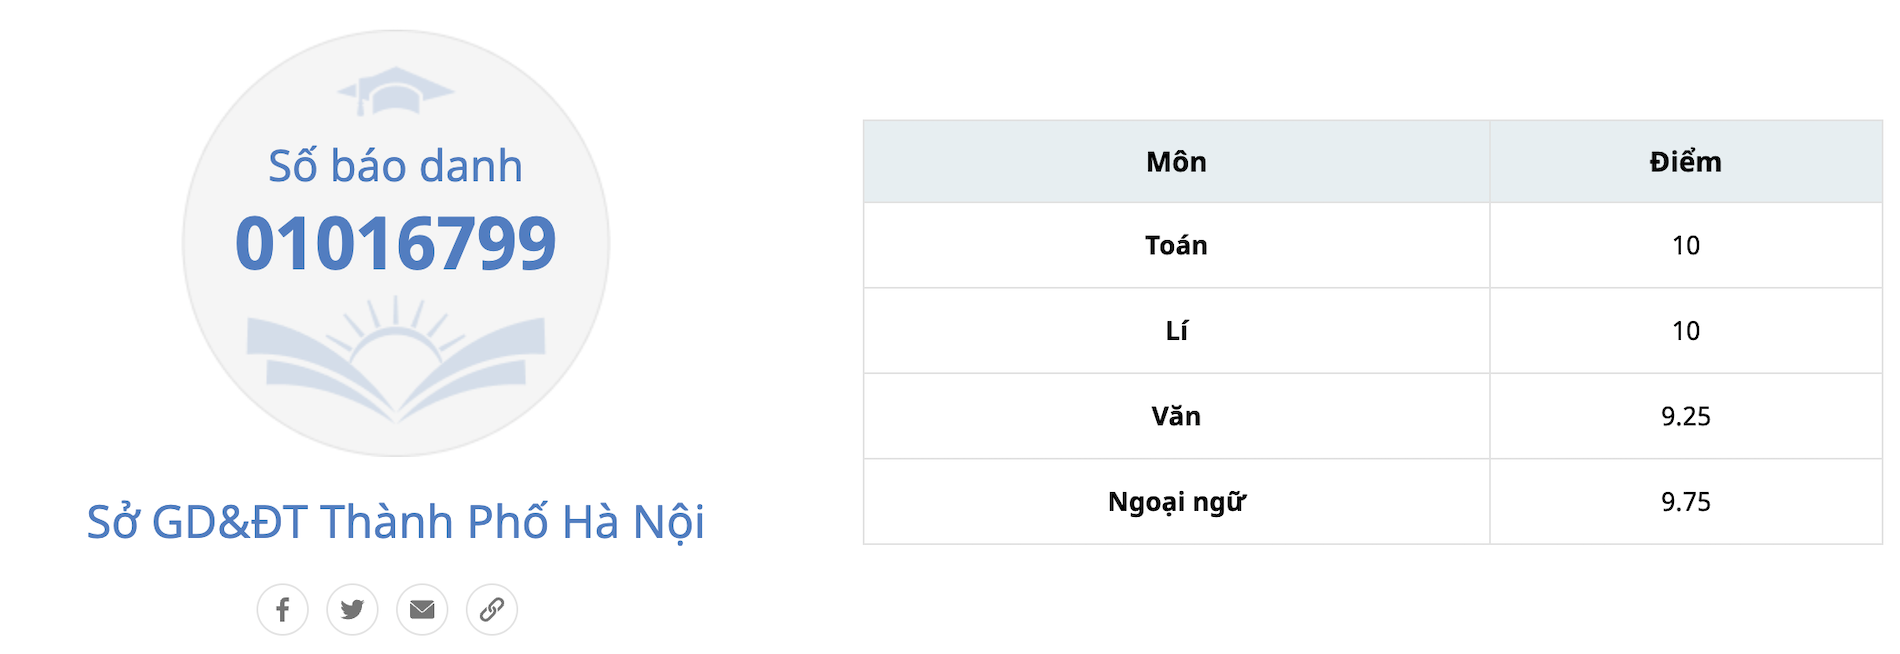Select the Văn subject row label
This screenshot has height=654, width=1900.
coord(1176,416)
